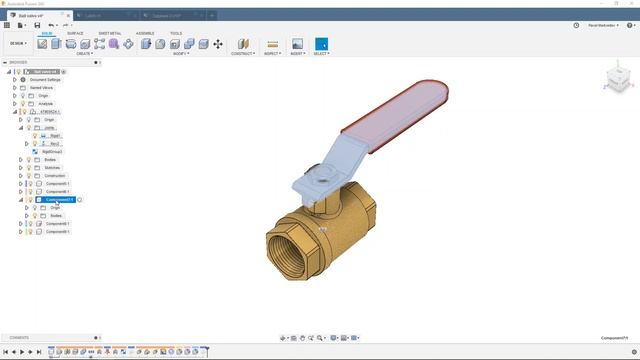Open the Data Panel grid icon

pyautogui.click(x=7, y=25)
